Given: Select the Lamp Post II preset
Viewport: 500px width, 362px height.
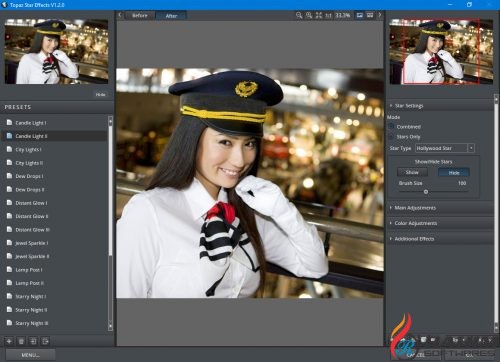Looking at the screenshot, I should 29,283.
